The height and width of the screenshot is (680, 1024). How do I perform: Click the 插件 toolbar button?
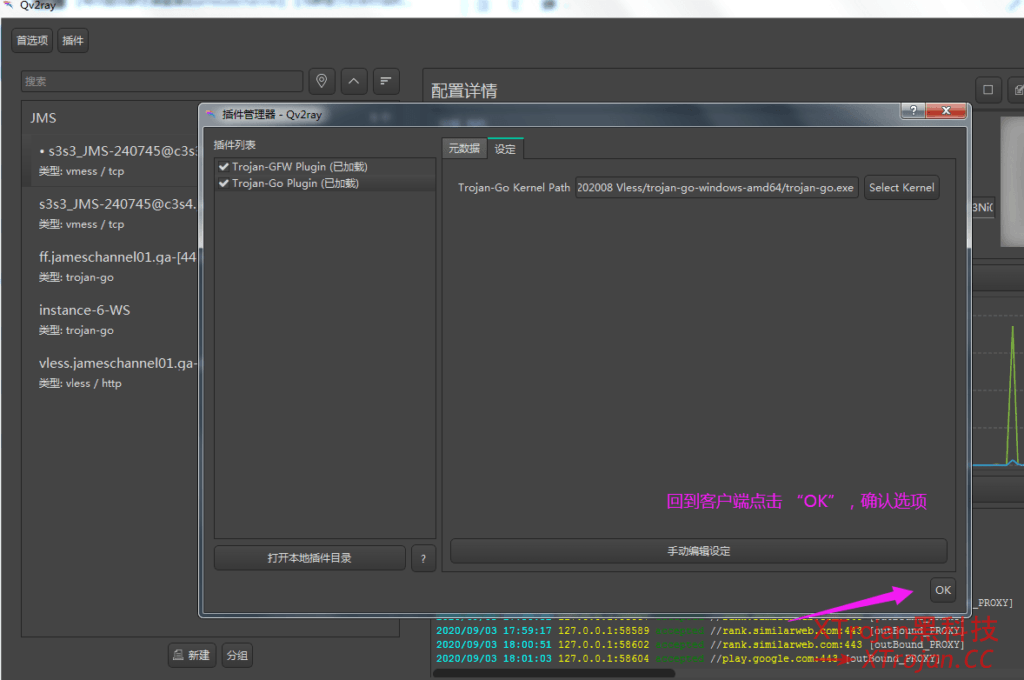(x=73, y=41)
